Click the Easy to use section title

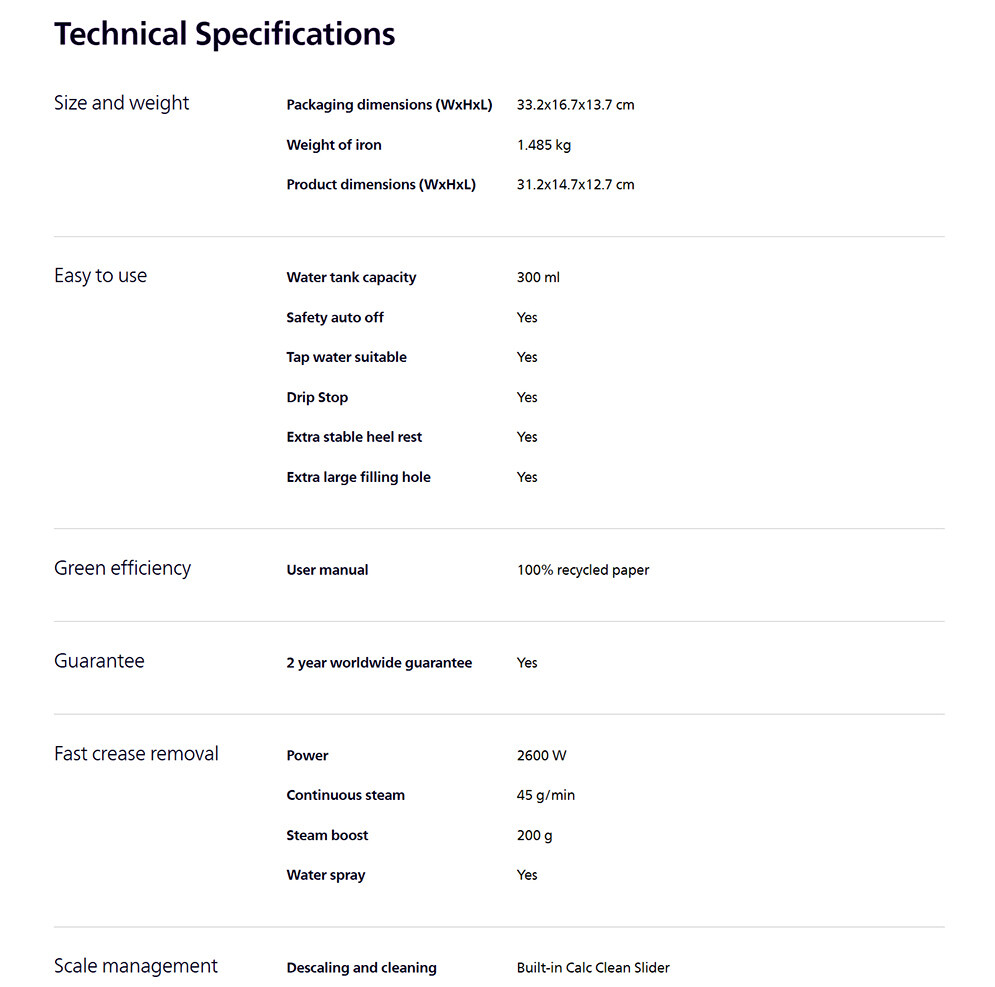[100, 276]
